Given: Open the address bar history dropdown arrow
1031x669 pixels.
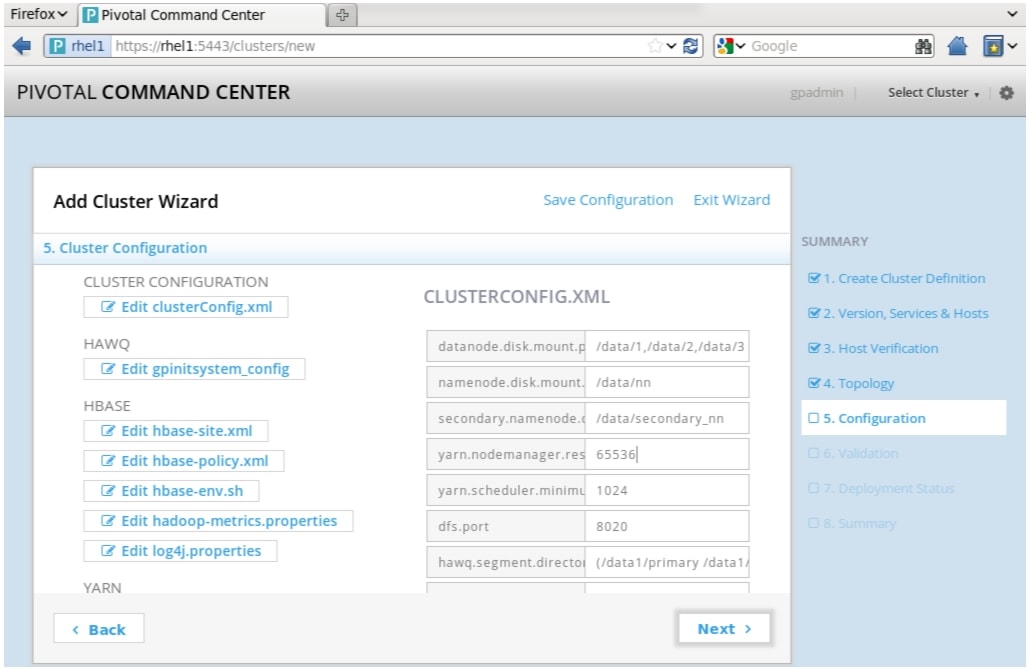Looking at the screenshot, I should click(671, 46).
